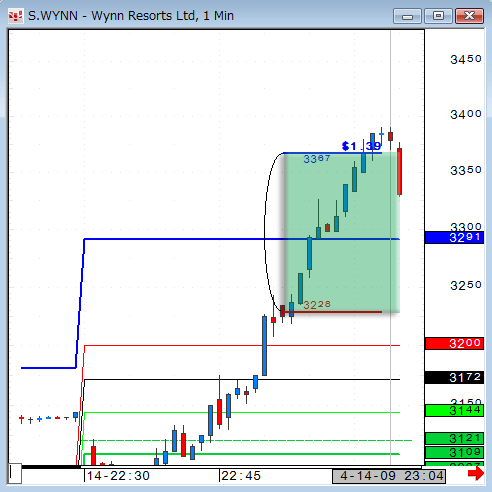Click the 3250 price scale label
The image size is (492, 492).
point(466,285)
